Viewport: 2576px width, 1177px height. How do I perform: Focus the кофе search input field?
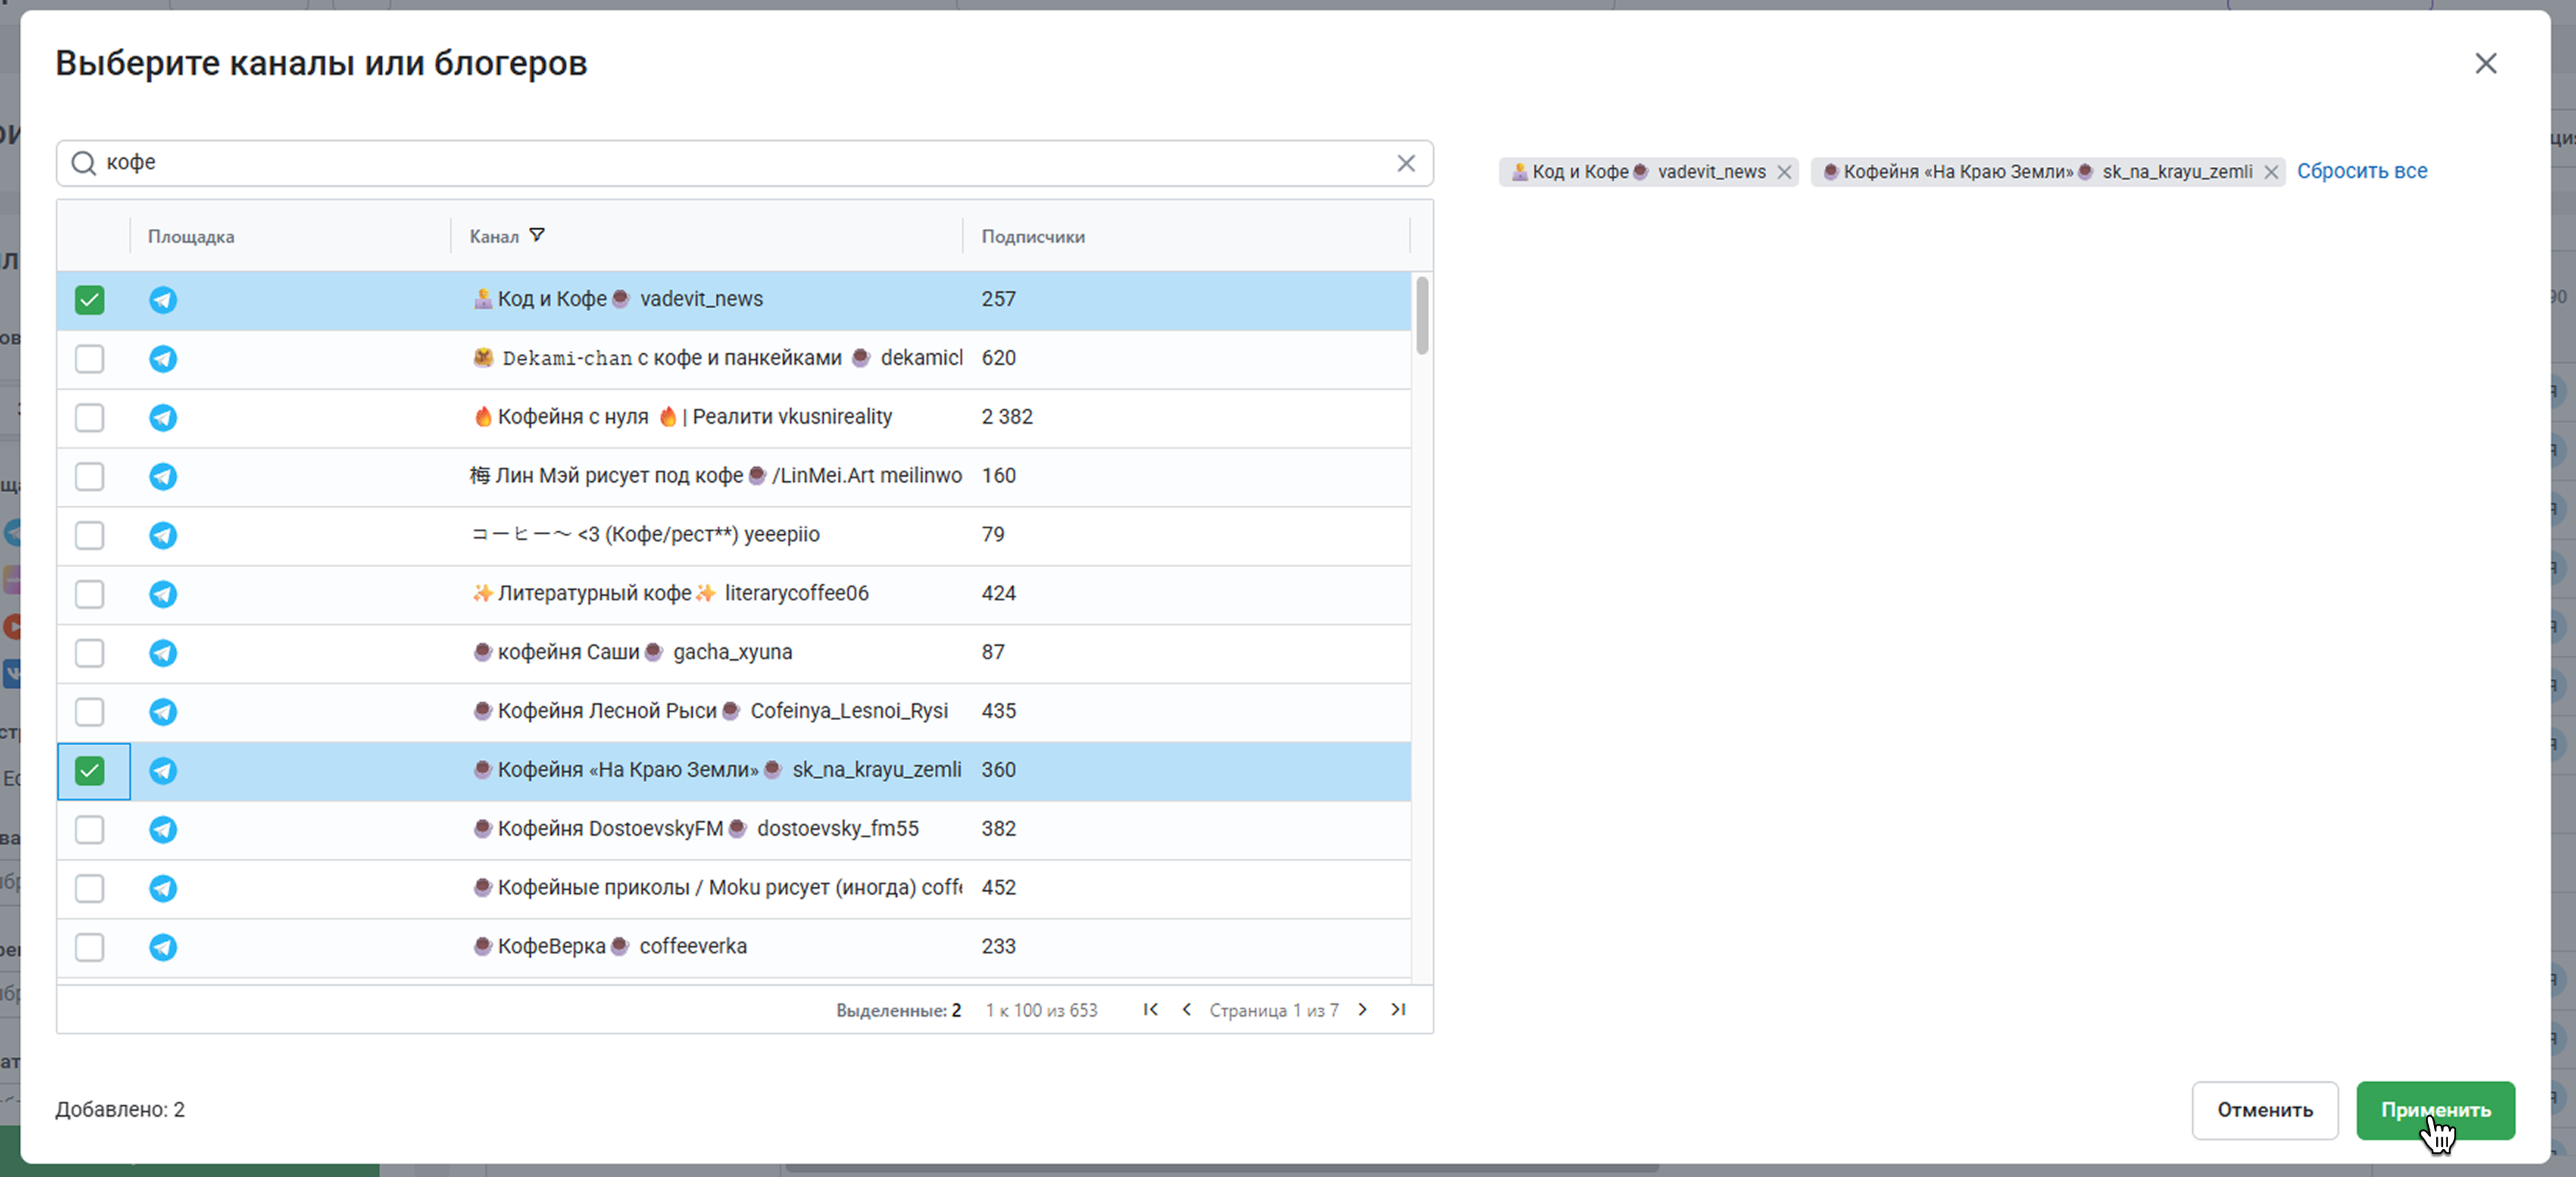point(744,163)
